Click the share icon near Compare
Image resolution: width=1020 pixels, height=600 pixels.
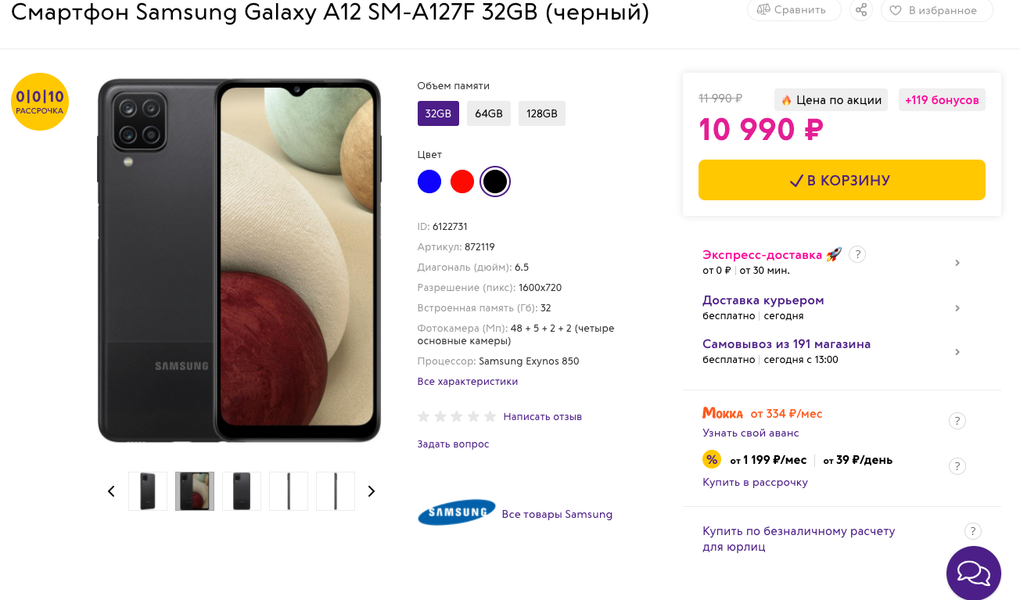pos(861,10)
